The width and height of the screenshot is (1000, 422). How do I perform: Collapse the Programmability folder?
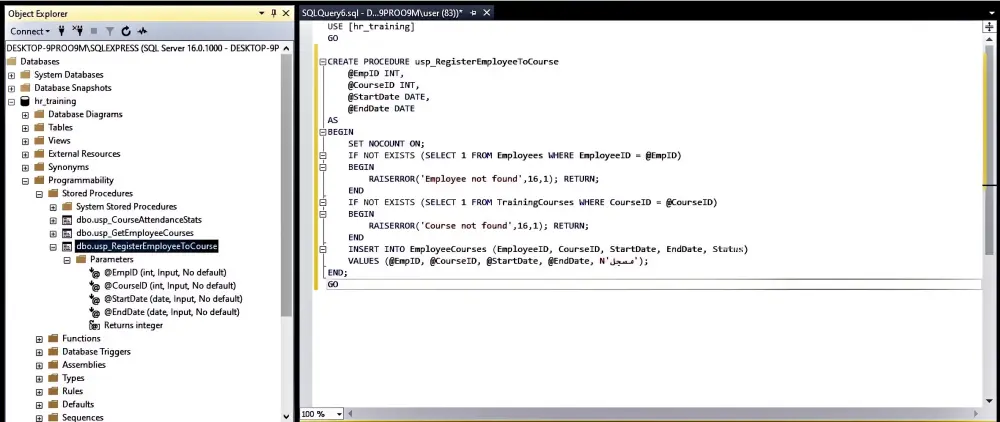point(26,180)
